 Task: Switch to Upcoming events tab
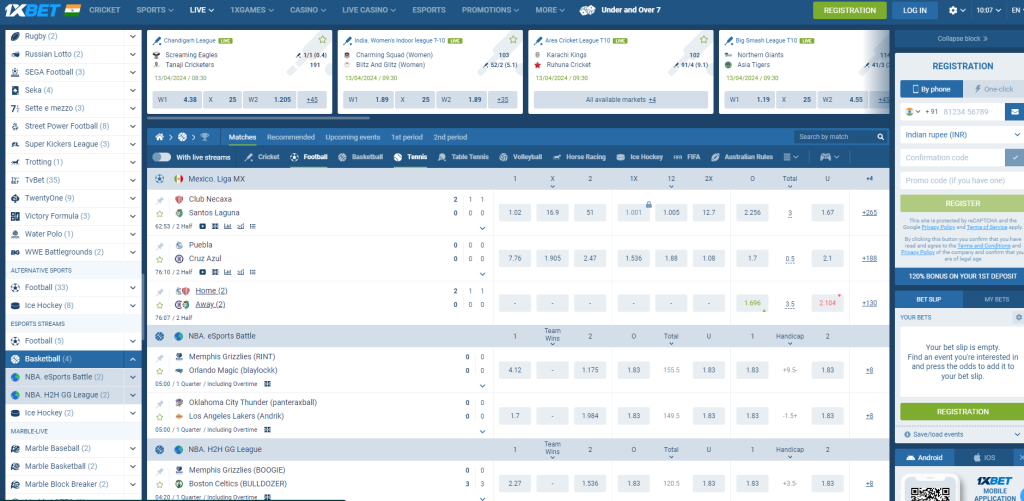pyautogui.click(x=353, y=138)
